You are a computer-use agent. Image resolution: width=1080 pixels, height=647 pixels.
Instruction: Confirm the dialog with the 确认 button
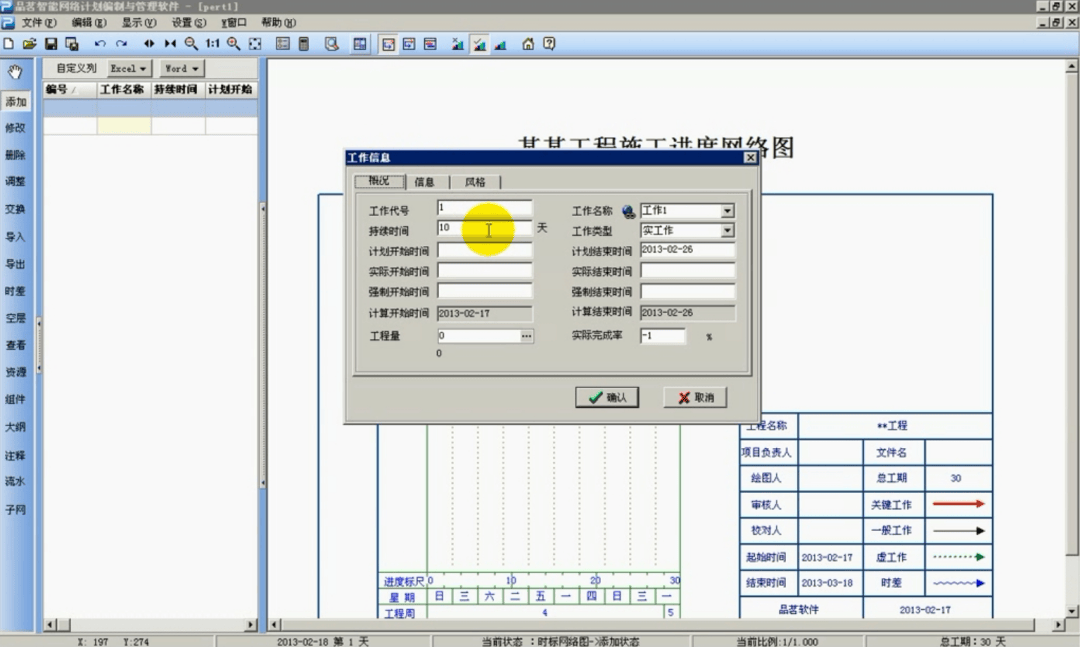pyautogui.click(x=607, y=398)
